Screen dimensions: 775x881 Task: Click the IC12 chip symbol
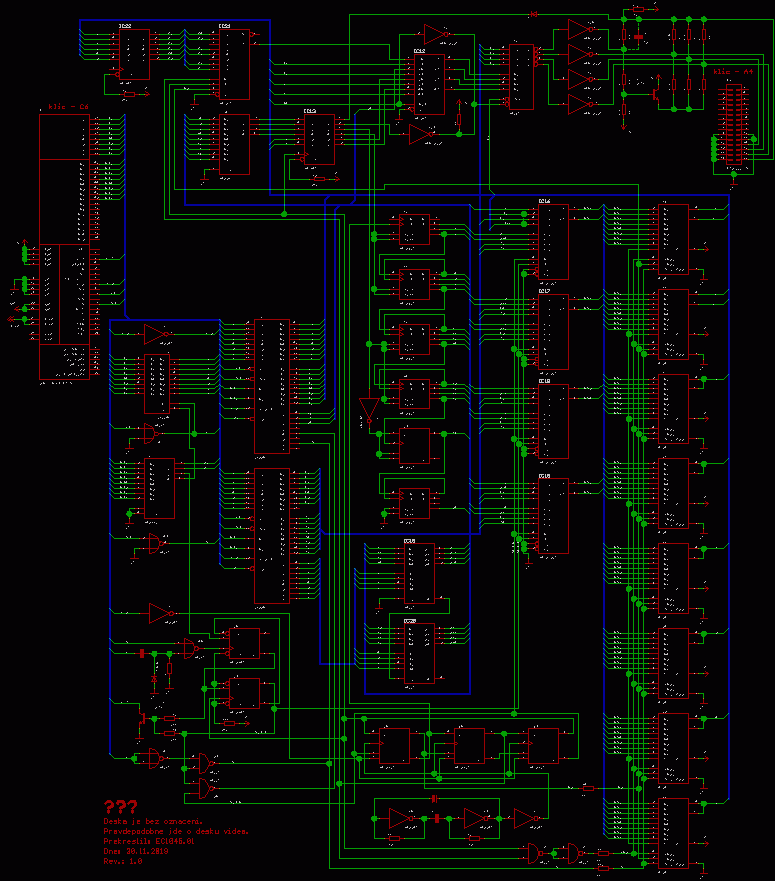(429, 84)
